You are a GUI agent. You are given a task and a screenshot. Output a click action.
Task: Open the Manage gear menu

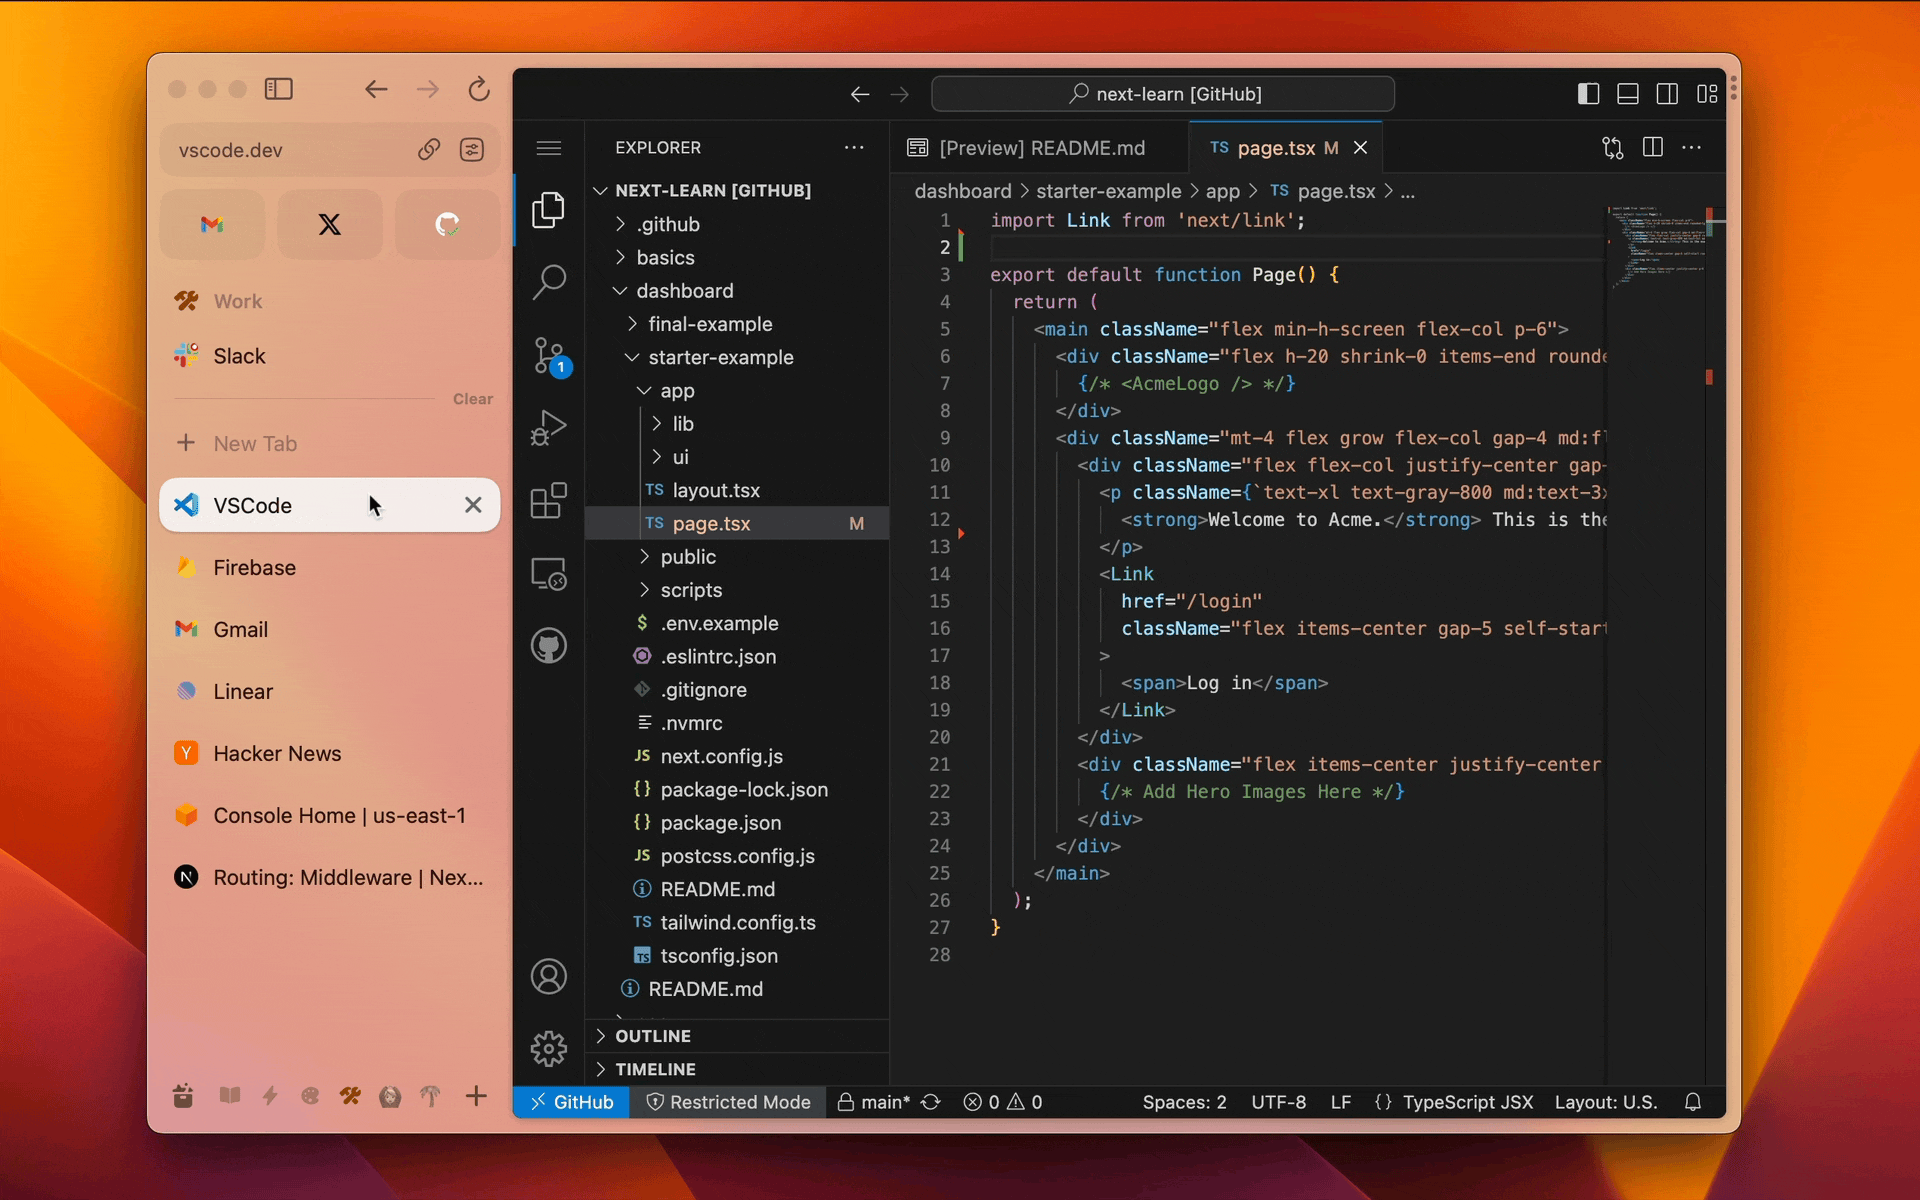548,1048
